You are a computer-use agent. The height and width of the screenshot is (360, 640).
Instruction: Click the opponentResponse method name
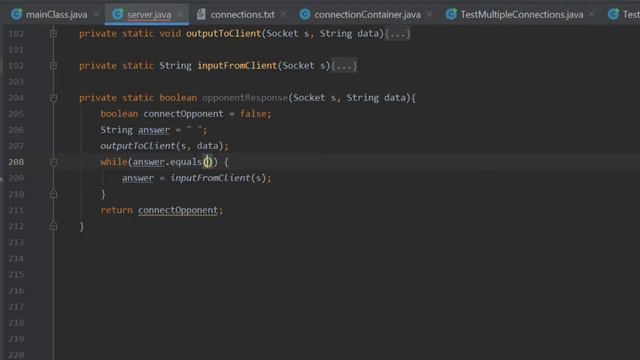pyautogui.click(x=245, y=98)
